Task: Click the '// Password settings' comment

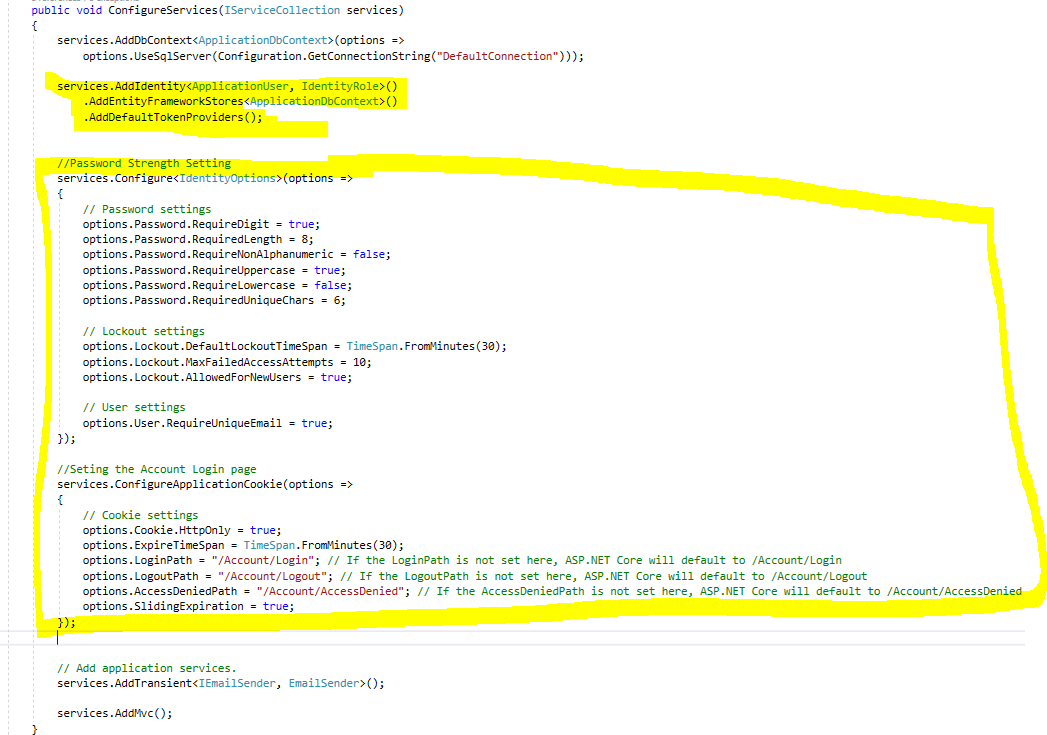Action: coord(147,210)
